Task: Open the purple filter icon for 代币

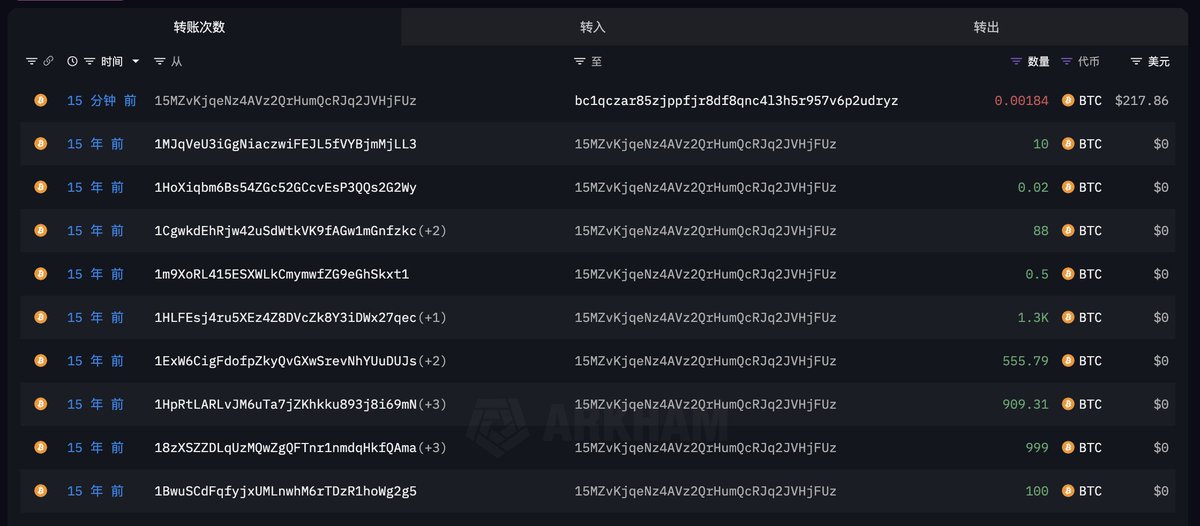Action: pyautogui.click(x=1067, y=62)
